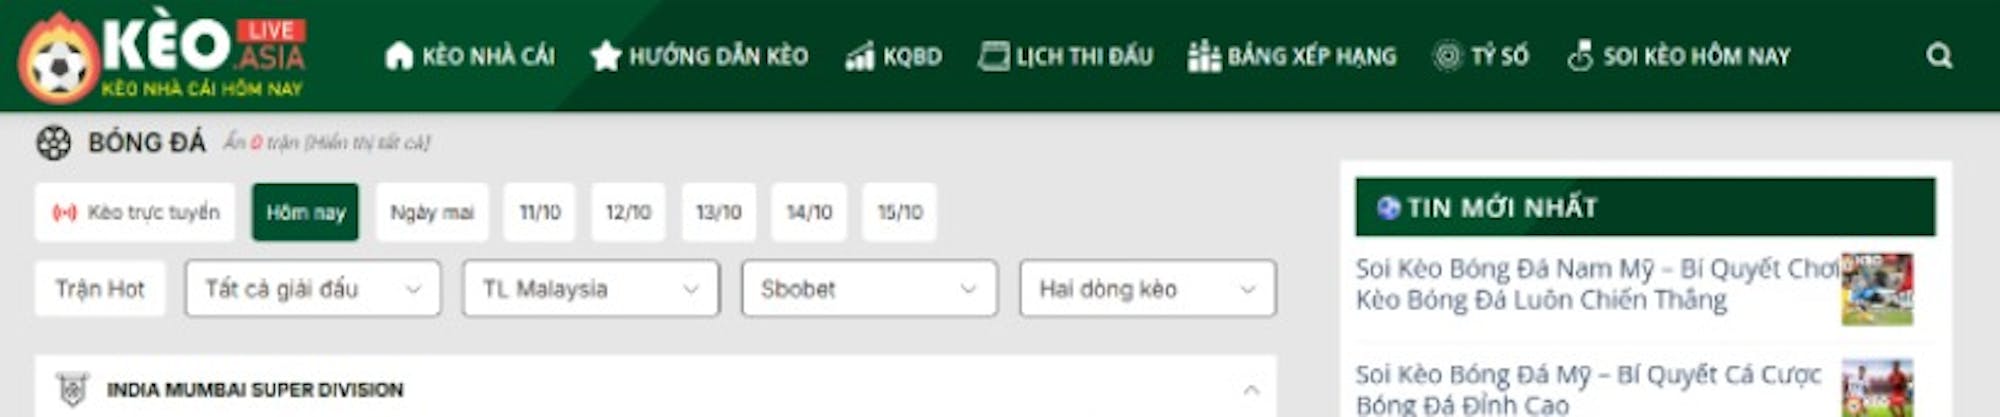Screen dimensions: 2000x417
Task: Click the ranking icon for Bảng Xếp Hạng
Action: [x=1203, y=56]
